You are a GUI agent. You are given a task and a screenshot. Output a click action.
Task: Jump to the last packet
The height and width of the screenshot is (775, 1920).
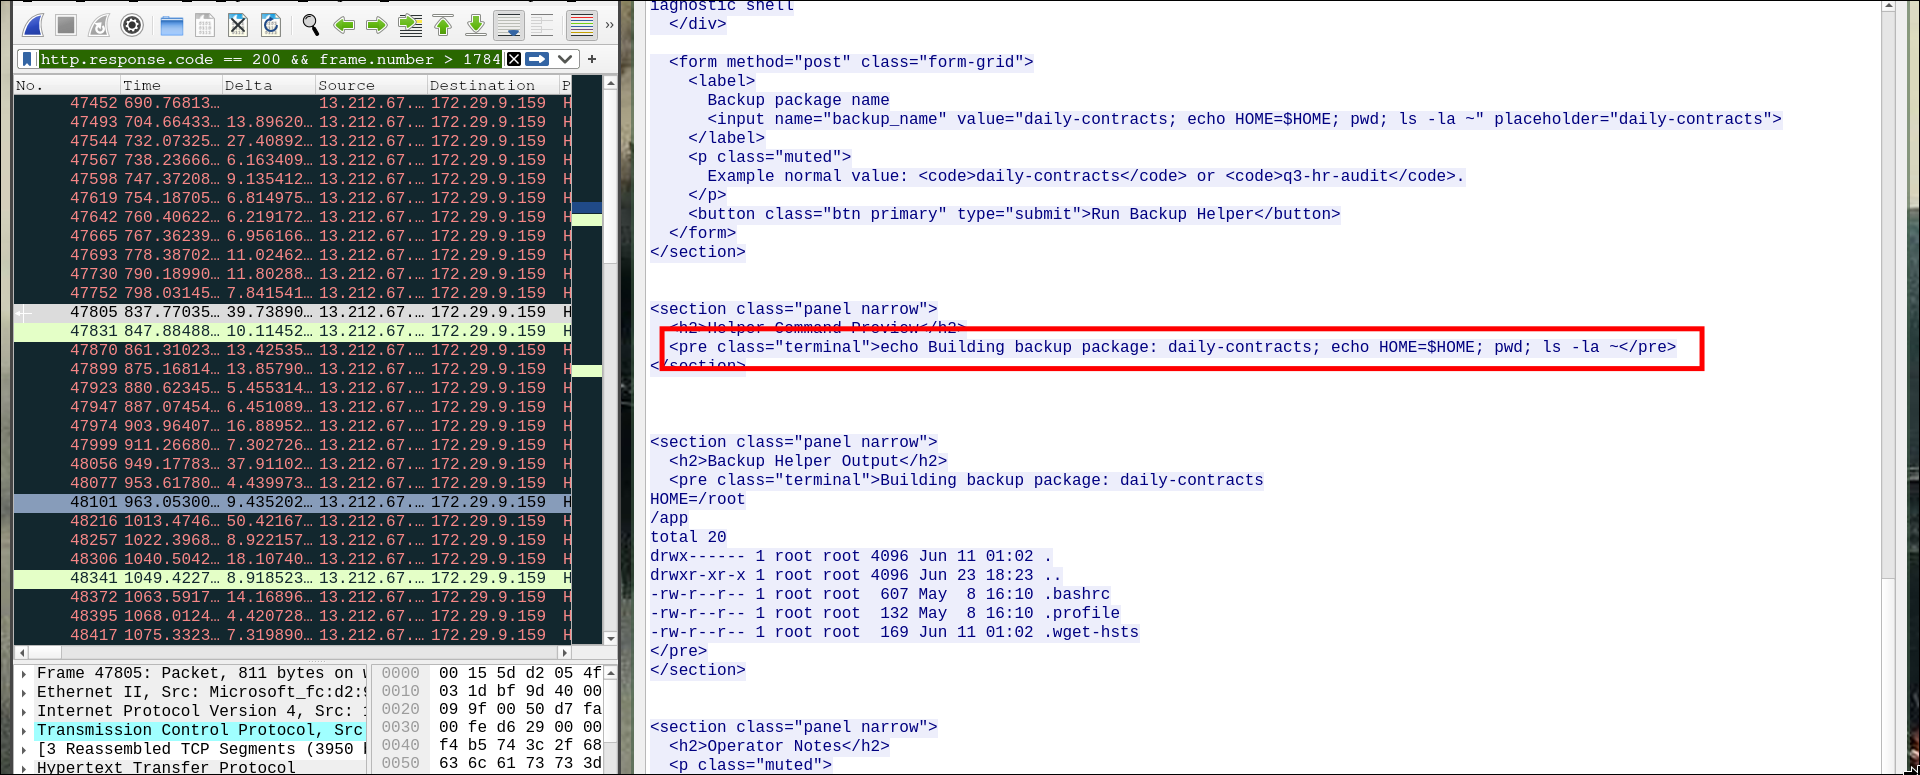[476, 25]
